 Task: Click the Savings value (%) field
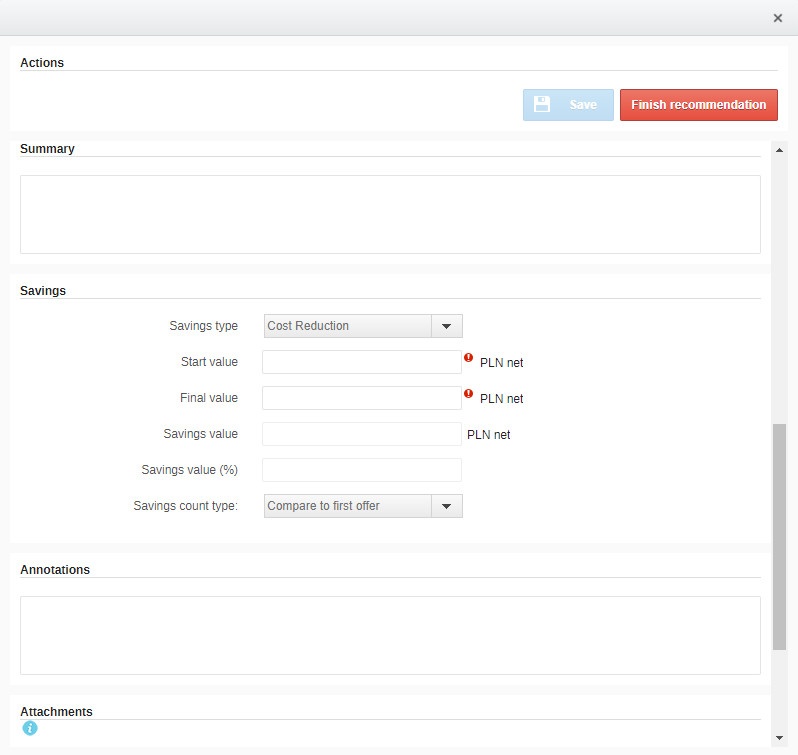click(x=361, y=470)
